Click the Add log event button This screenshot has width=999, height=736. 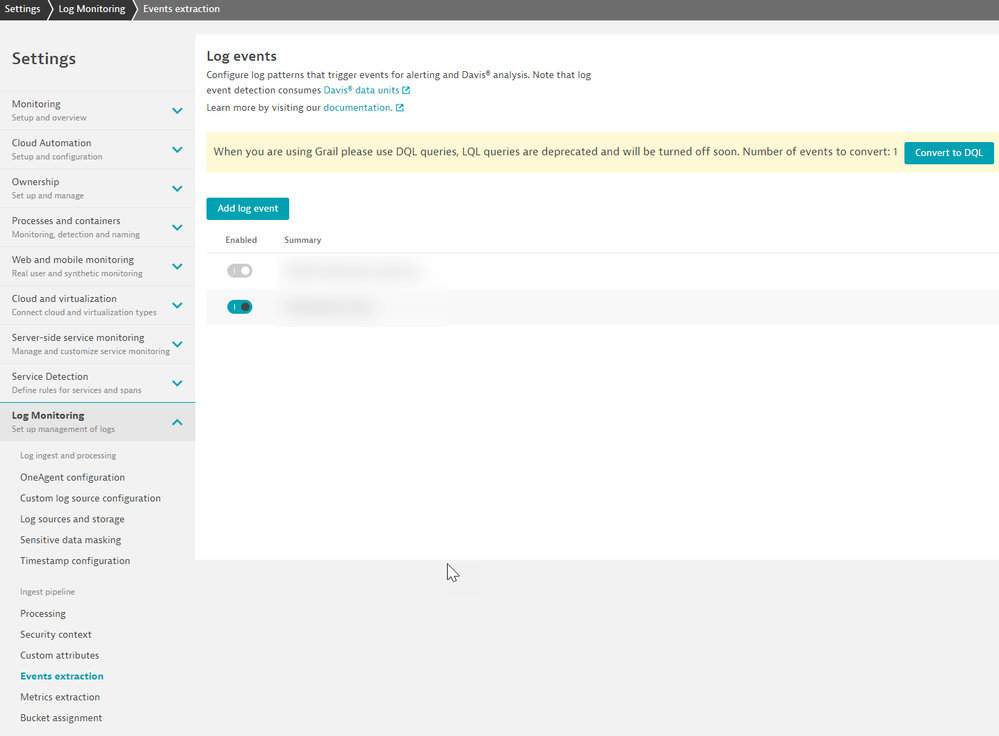tap(247, 208)
